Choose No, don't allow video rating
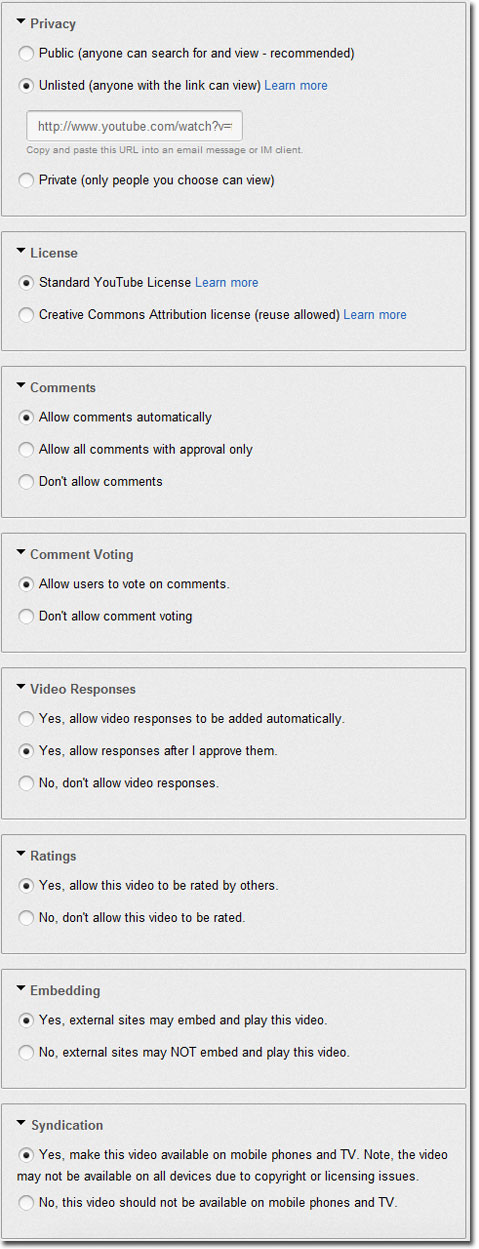Image resolution: width=479 pixels, height=1249 pixels. coord(27,918)
